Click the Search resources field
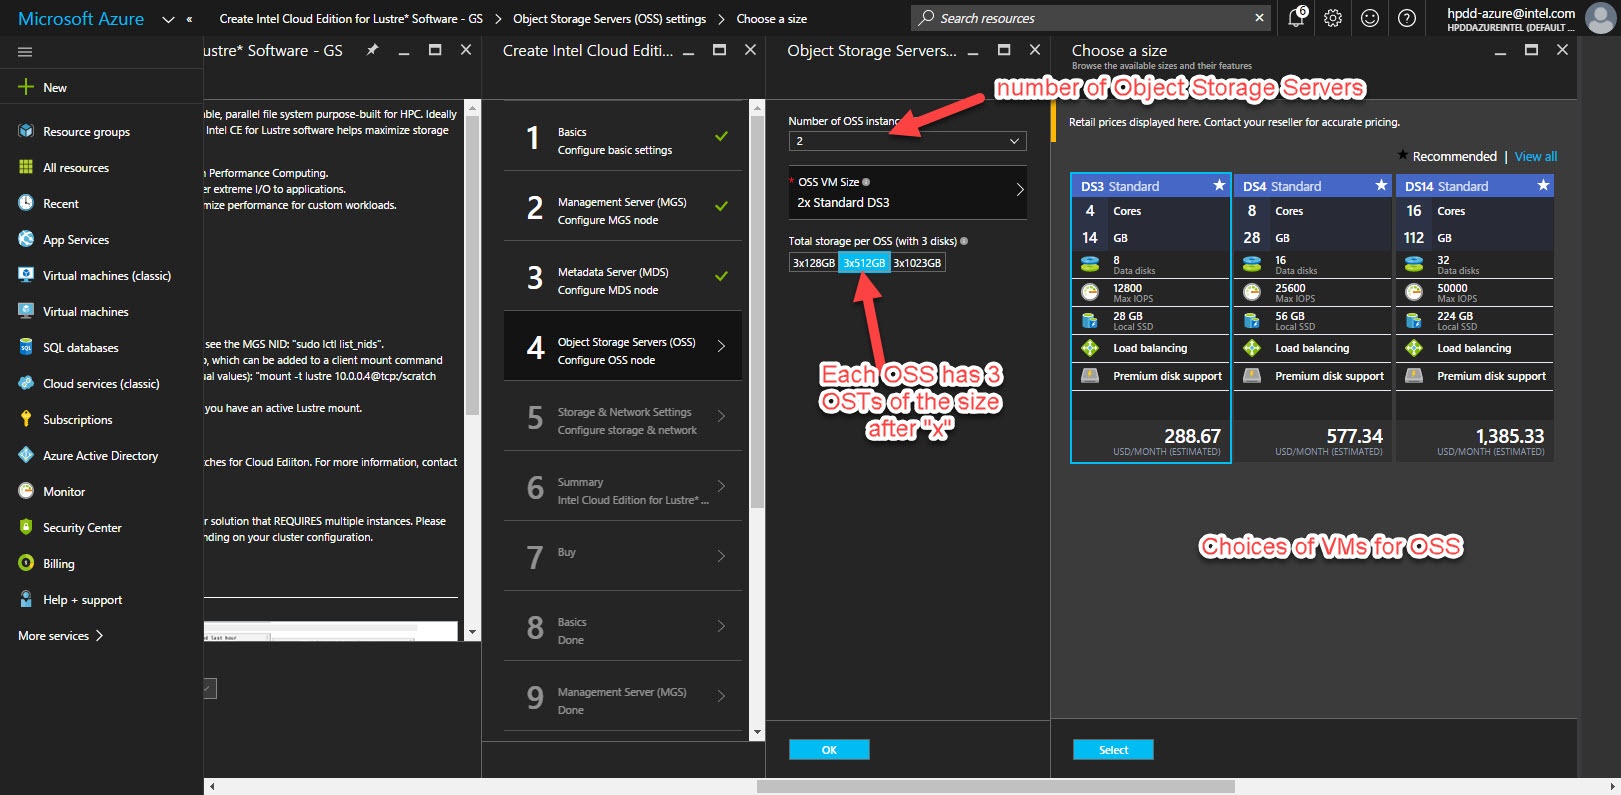The height and width of the screenshot is (795, 1621). pos(1090,18)
